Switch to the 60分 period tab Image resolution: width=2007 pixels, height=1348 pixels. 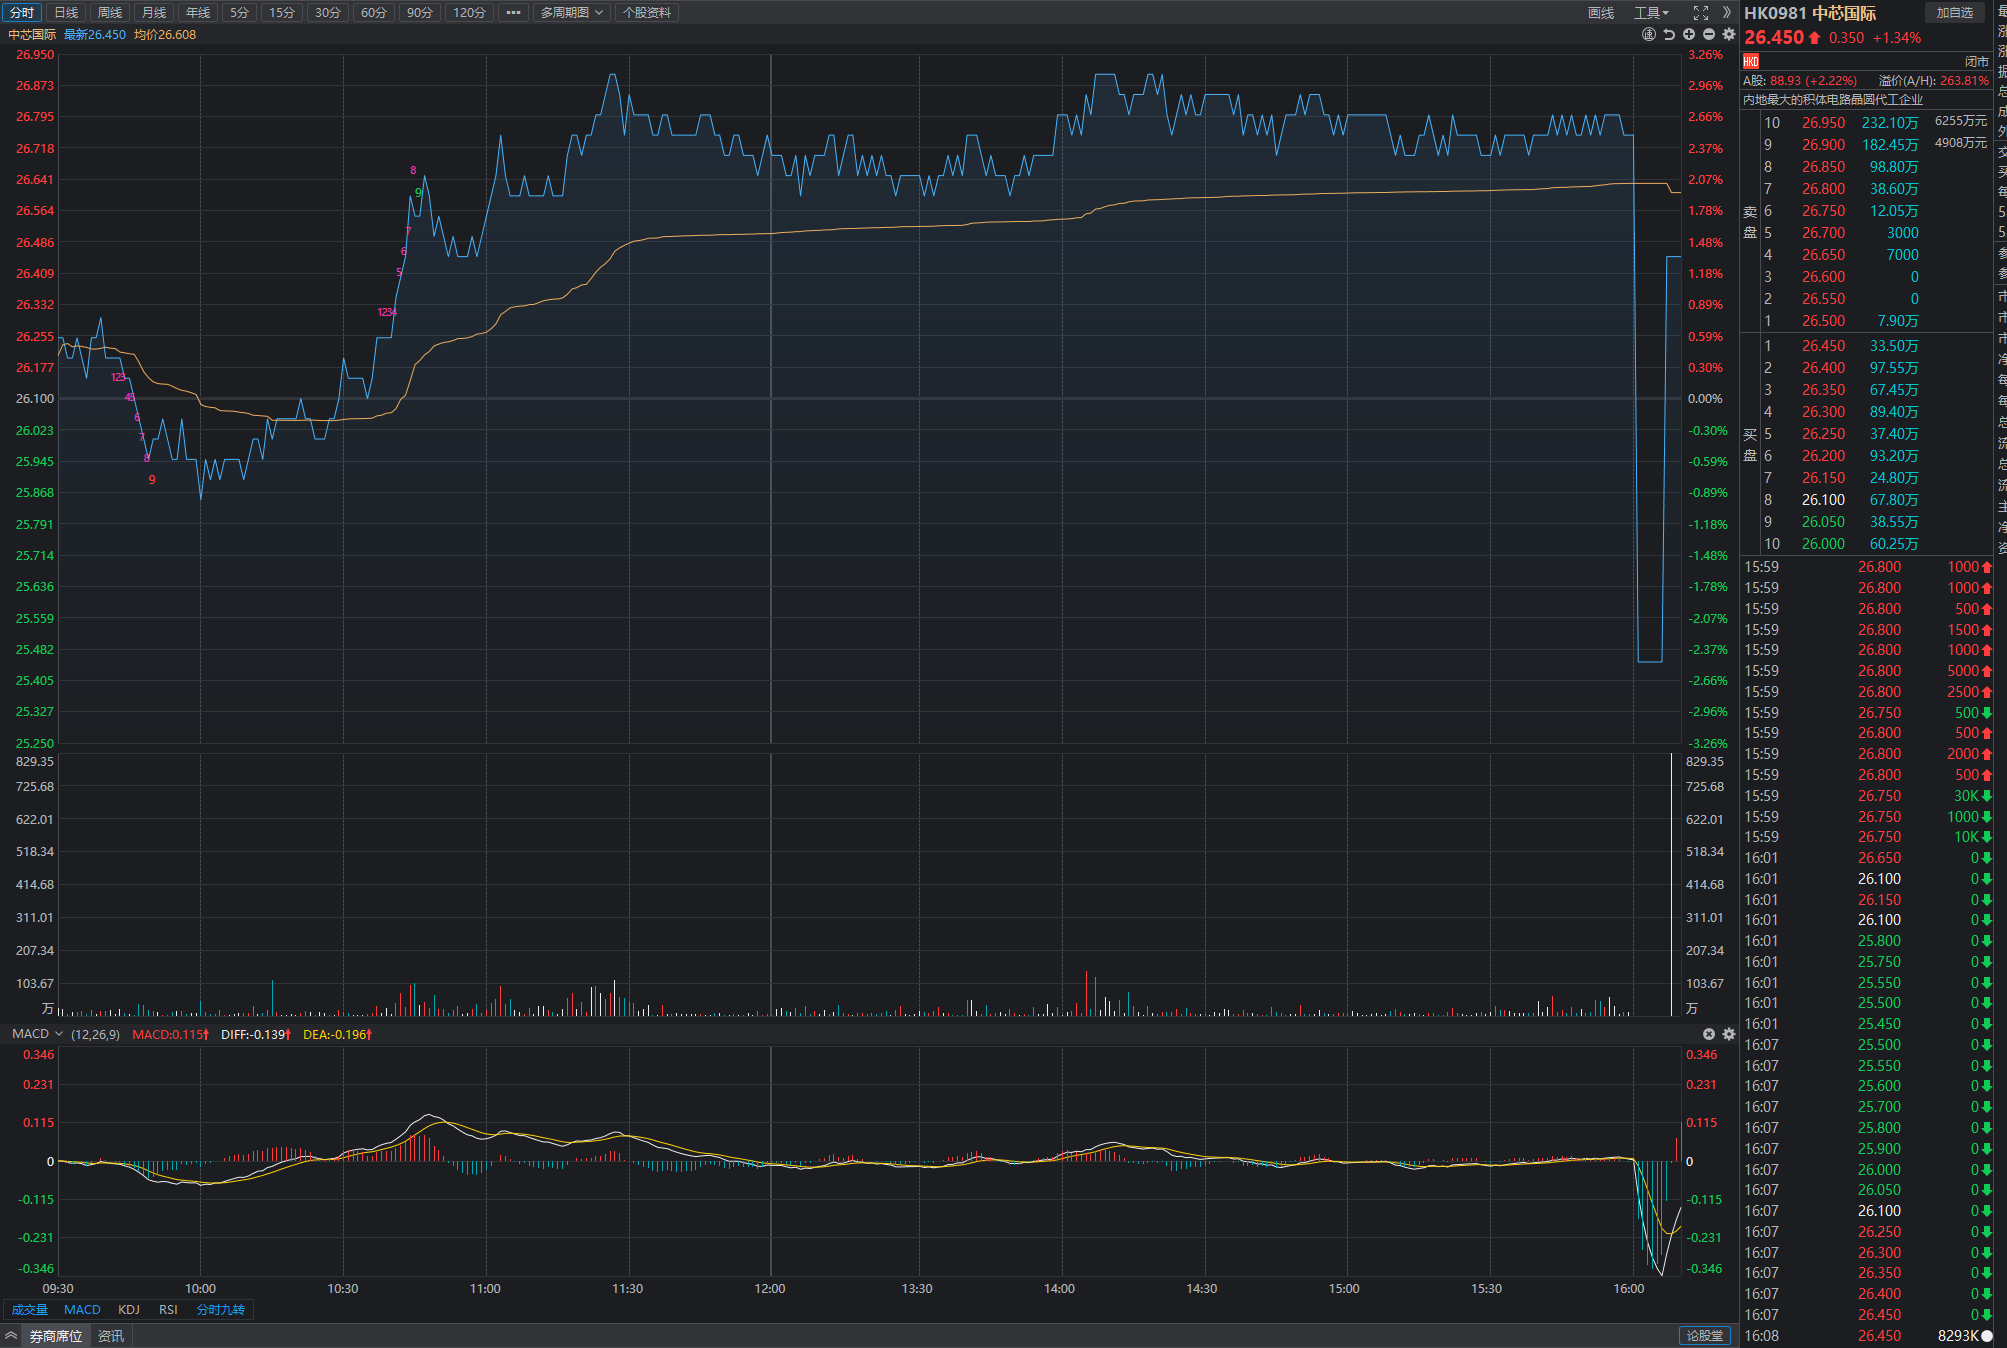(x=373, y=13)
